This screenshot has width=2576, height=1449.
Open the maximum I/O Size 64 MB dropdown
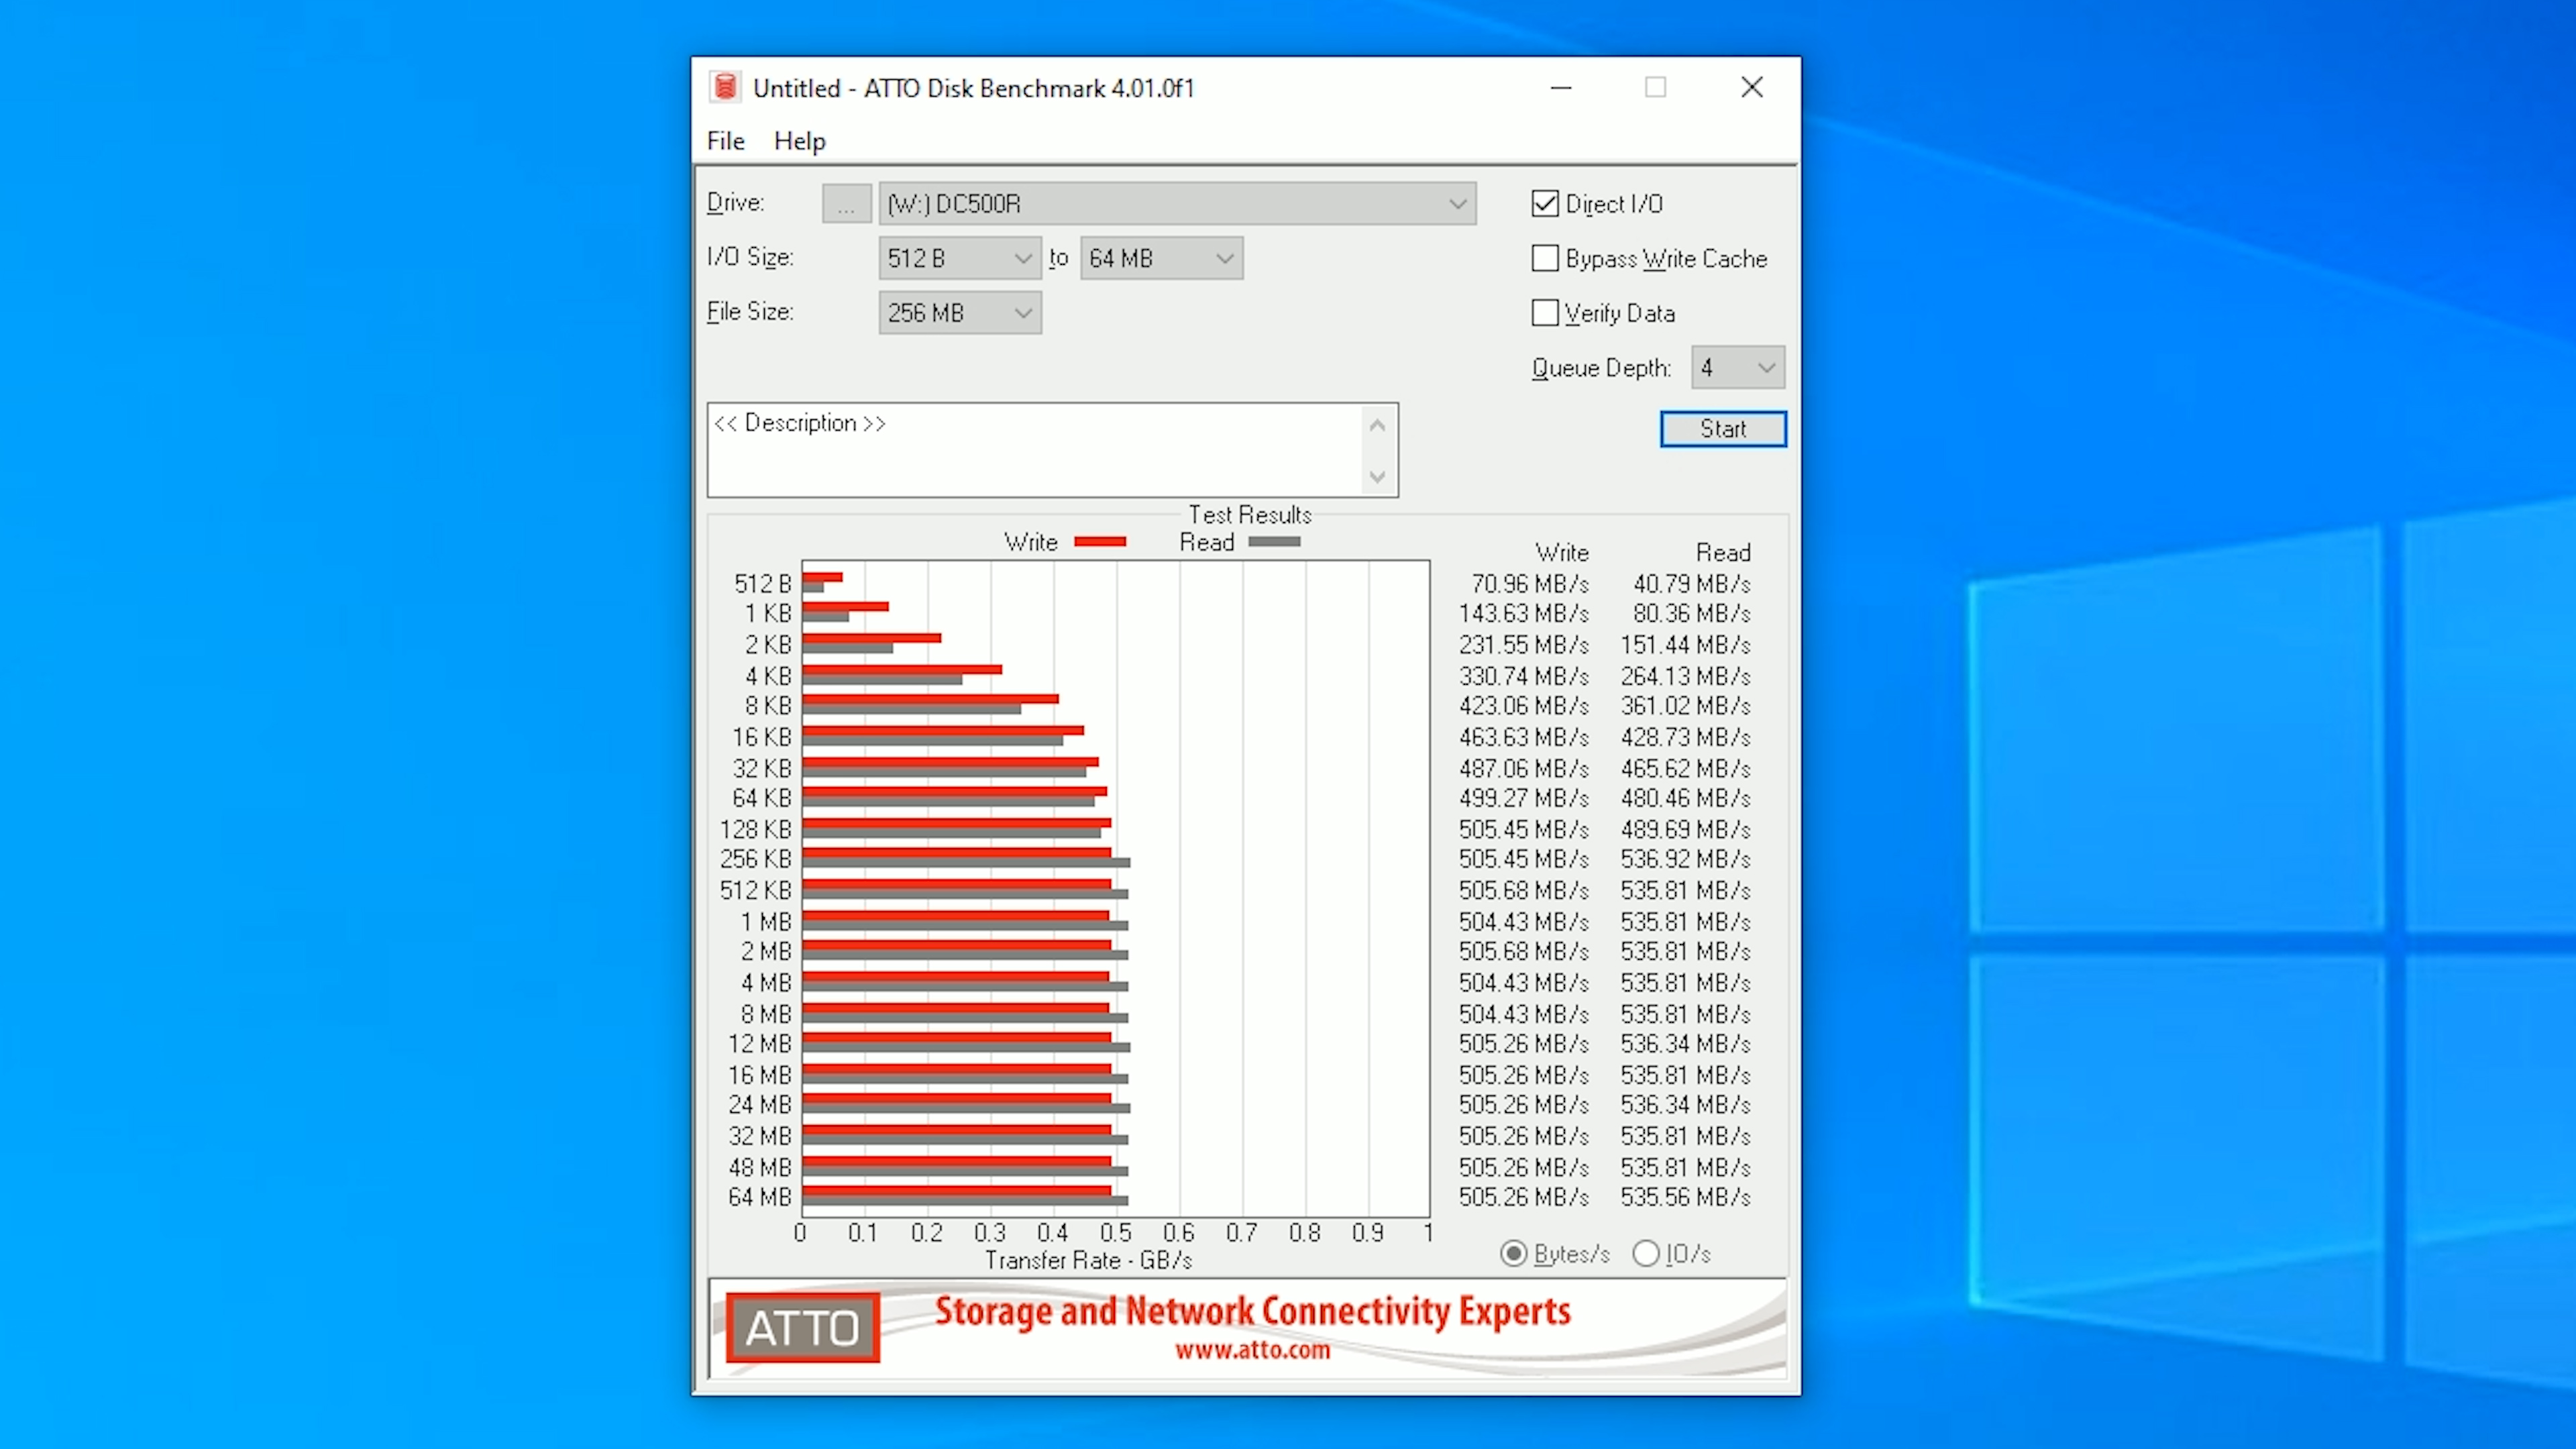click(x=1161, y=258)
